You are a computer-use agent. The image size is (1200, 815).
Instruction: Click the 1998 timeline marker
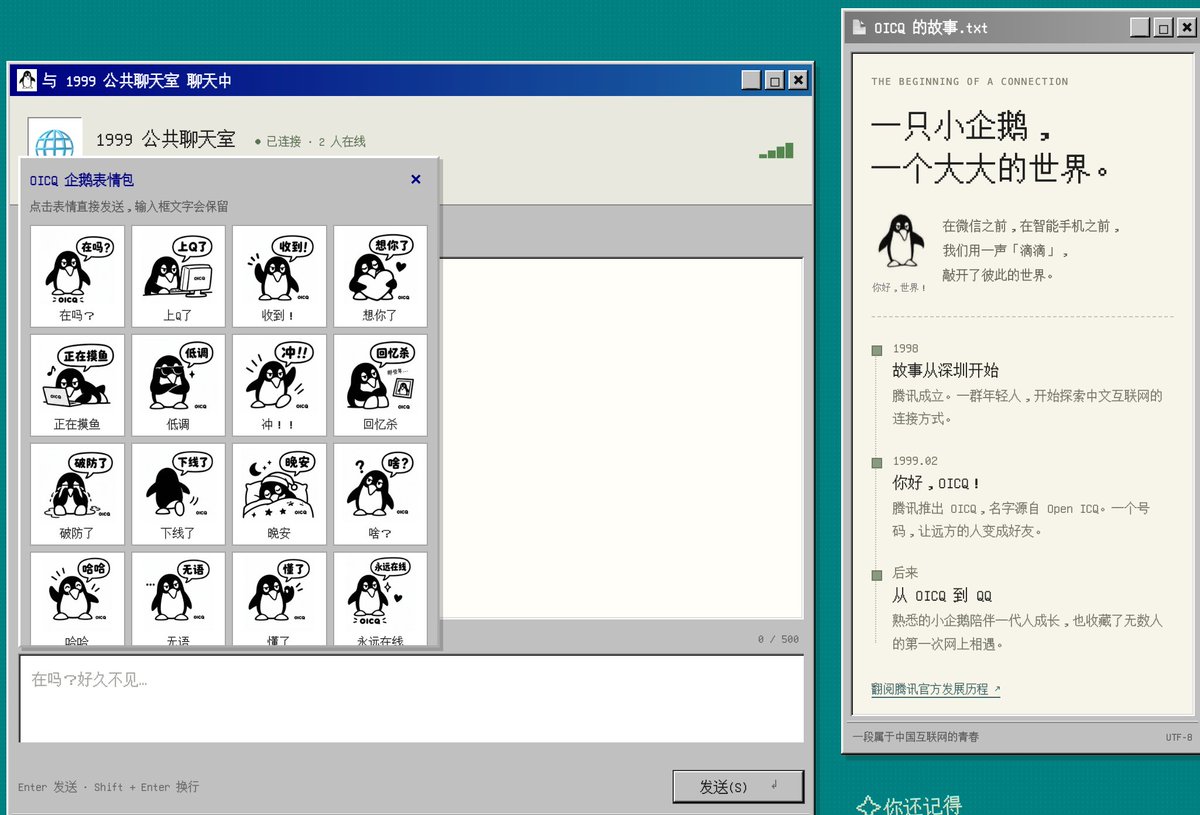[x=877, y=350]
